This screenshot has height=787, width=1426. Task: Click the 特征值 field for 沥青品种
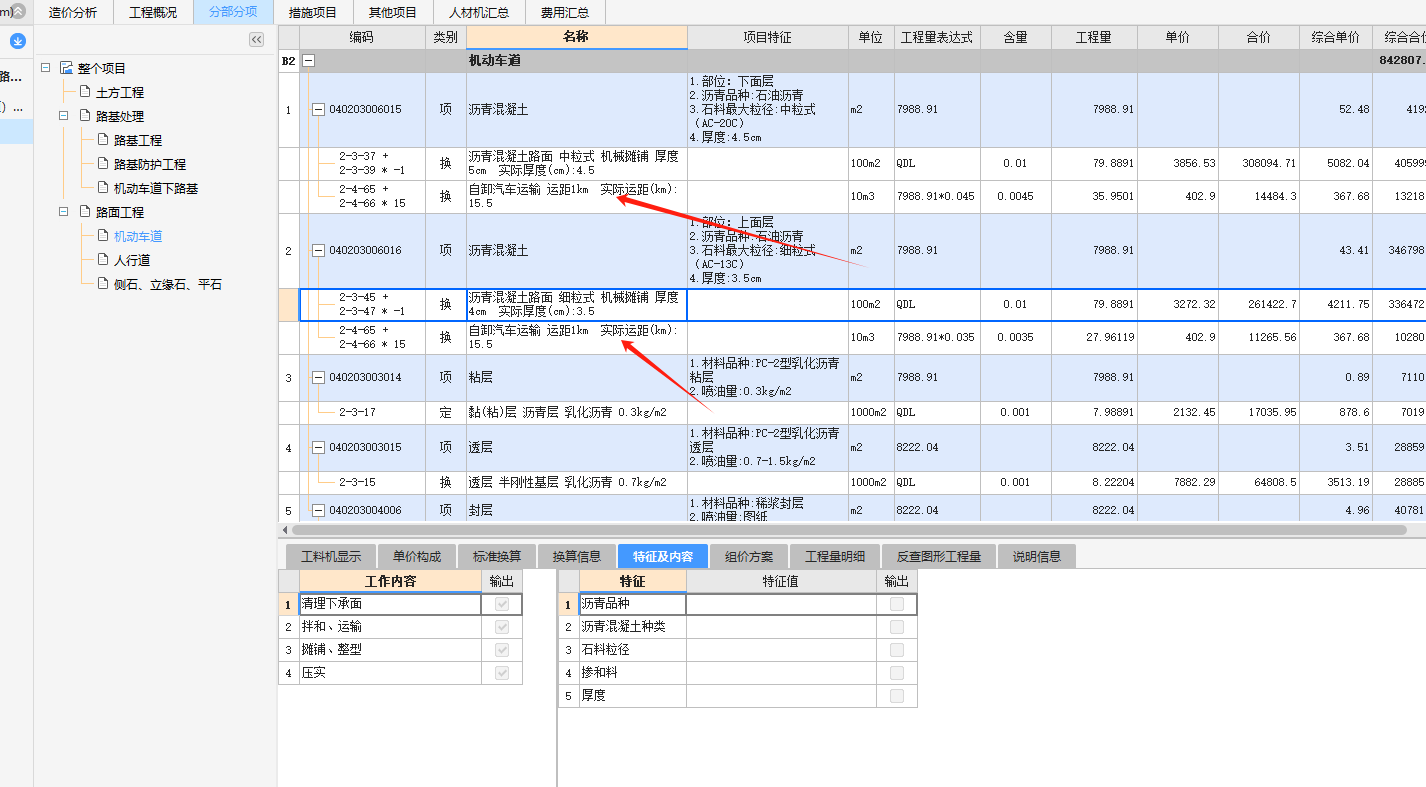[781, 604]
